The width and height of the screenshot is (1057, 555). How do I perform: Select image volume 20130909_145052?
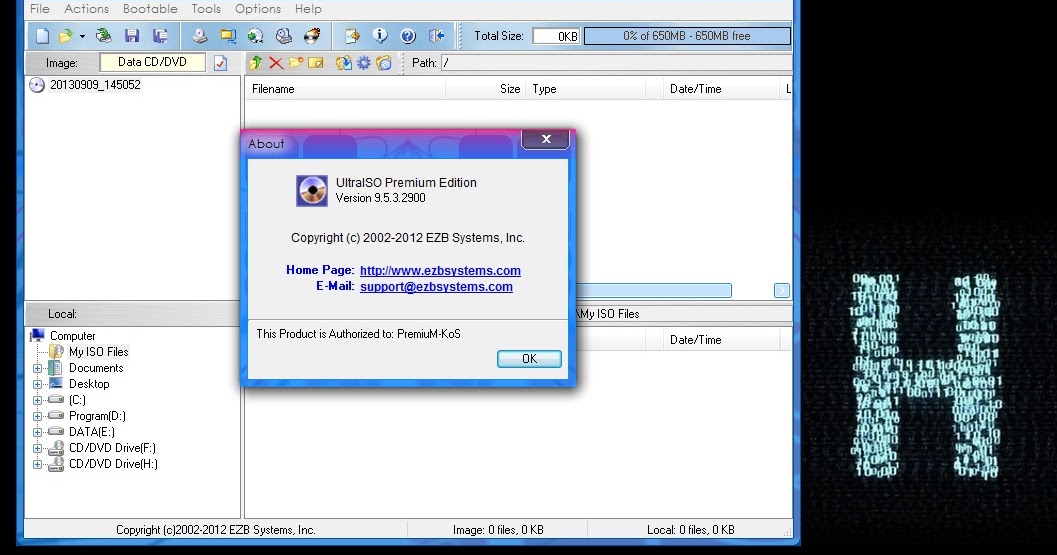coord(95,85)
